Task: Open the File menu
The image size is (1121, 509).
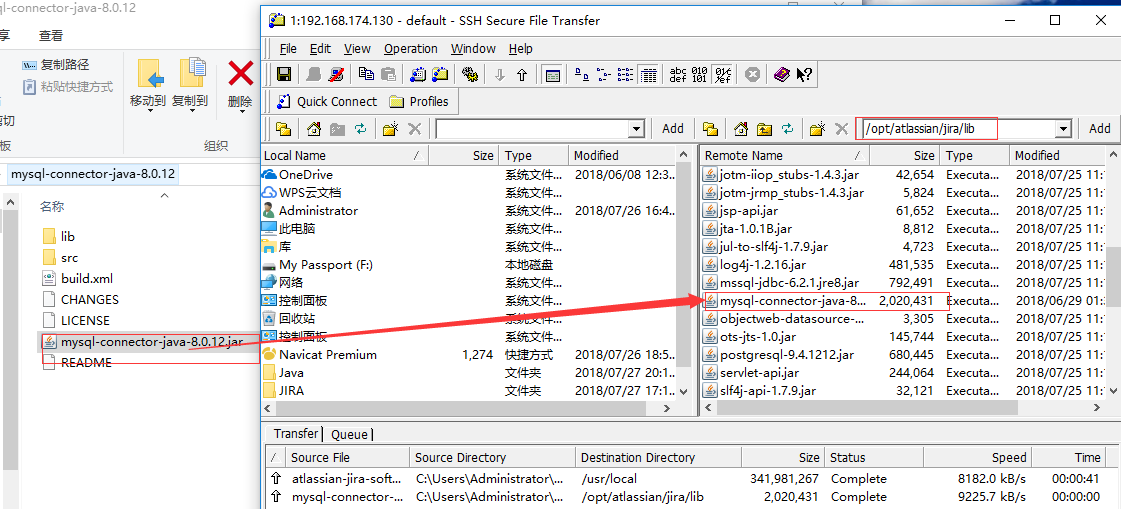Action: point(288,49)
